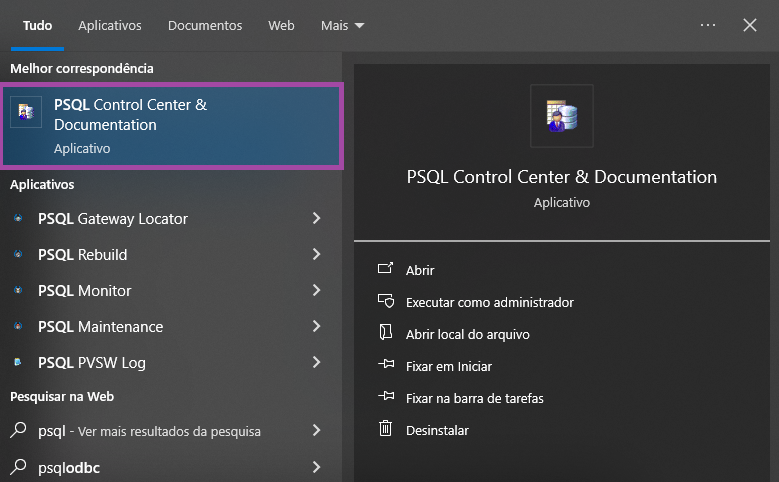The image size is (779, 482).
Task: Click the PSQL Monitor app icon
Action: click(x=18, y=290)
